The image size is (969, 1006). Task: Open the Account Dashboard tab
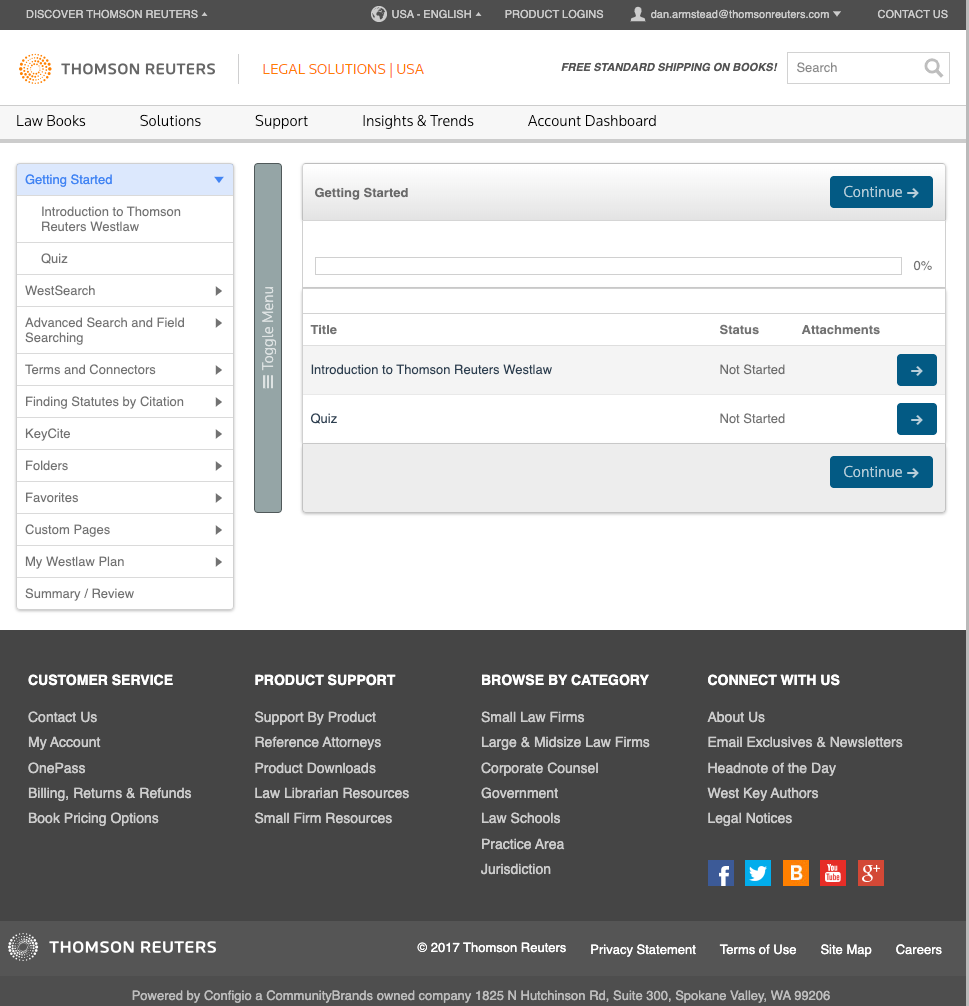point(592,121)
